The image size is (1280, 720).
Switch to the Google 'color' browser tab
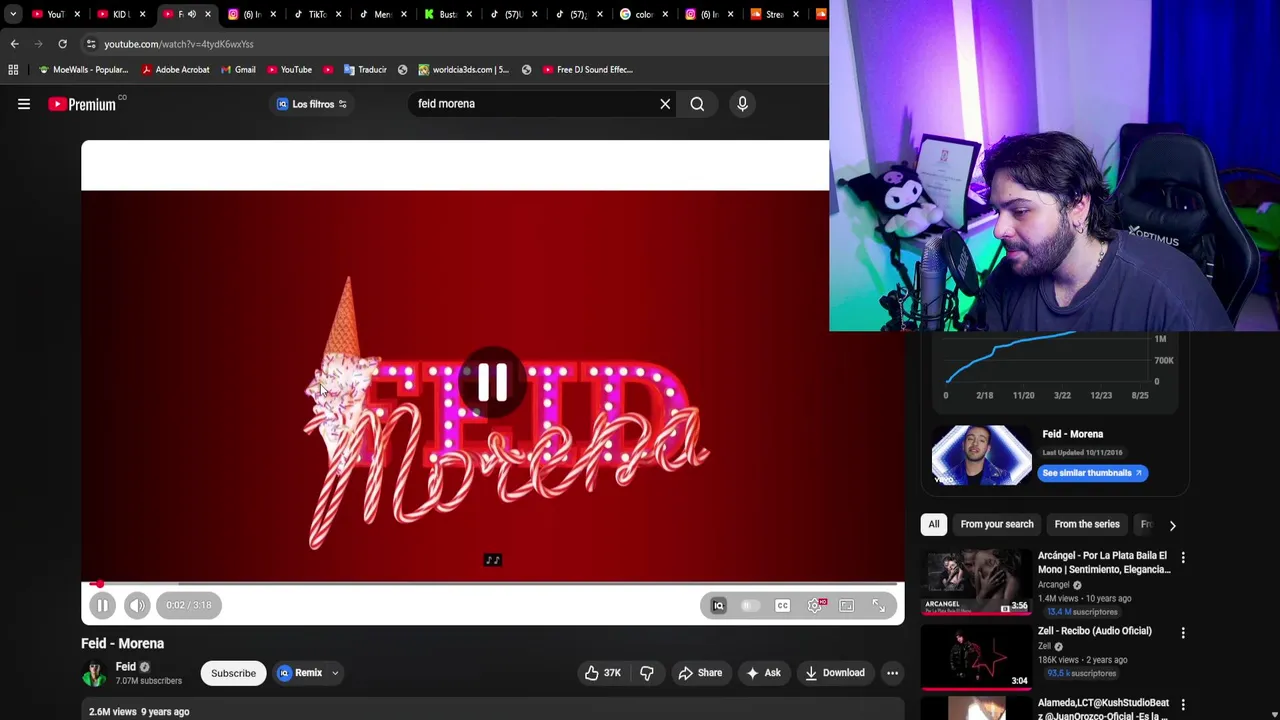click(643, 14)
